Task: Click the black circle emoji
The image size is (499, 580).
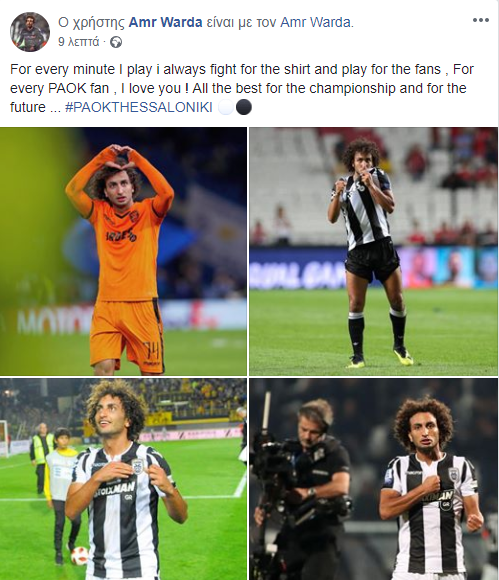Action: (244, 108)
